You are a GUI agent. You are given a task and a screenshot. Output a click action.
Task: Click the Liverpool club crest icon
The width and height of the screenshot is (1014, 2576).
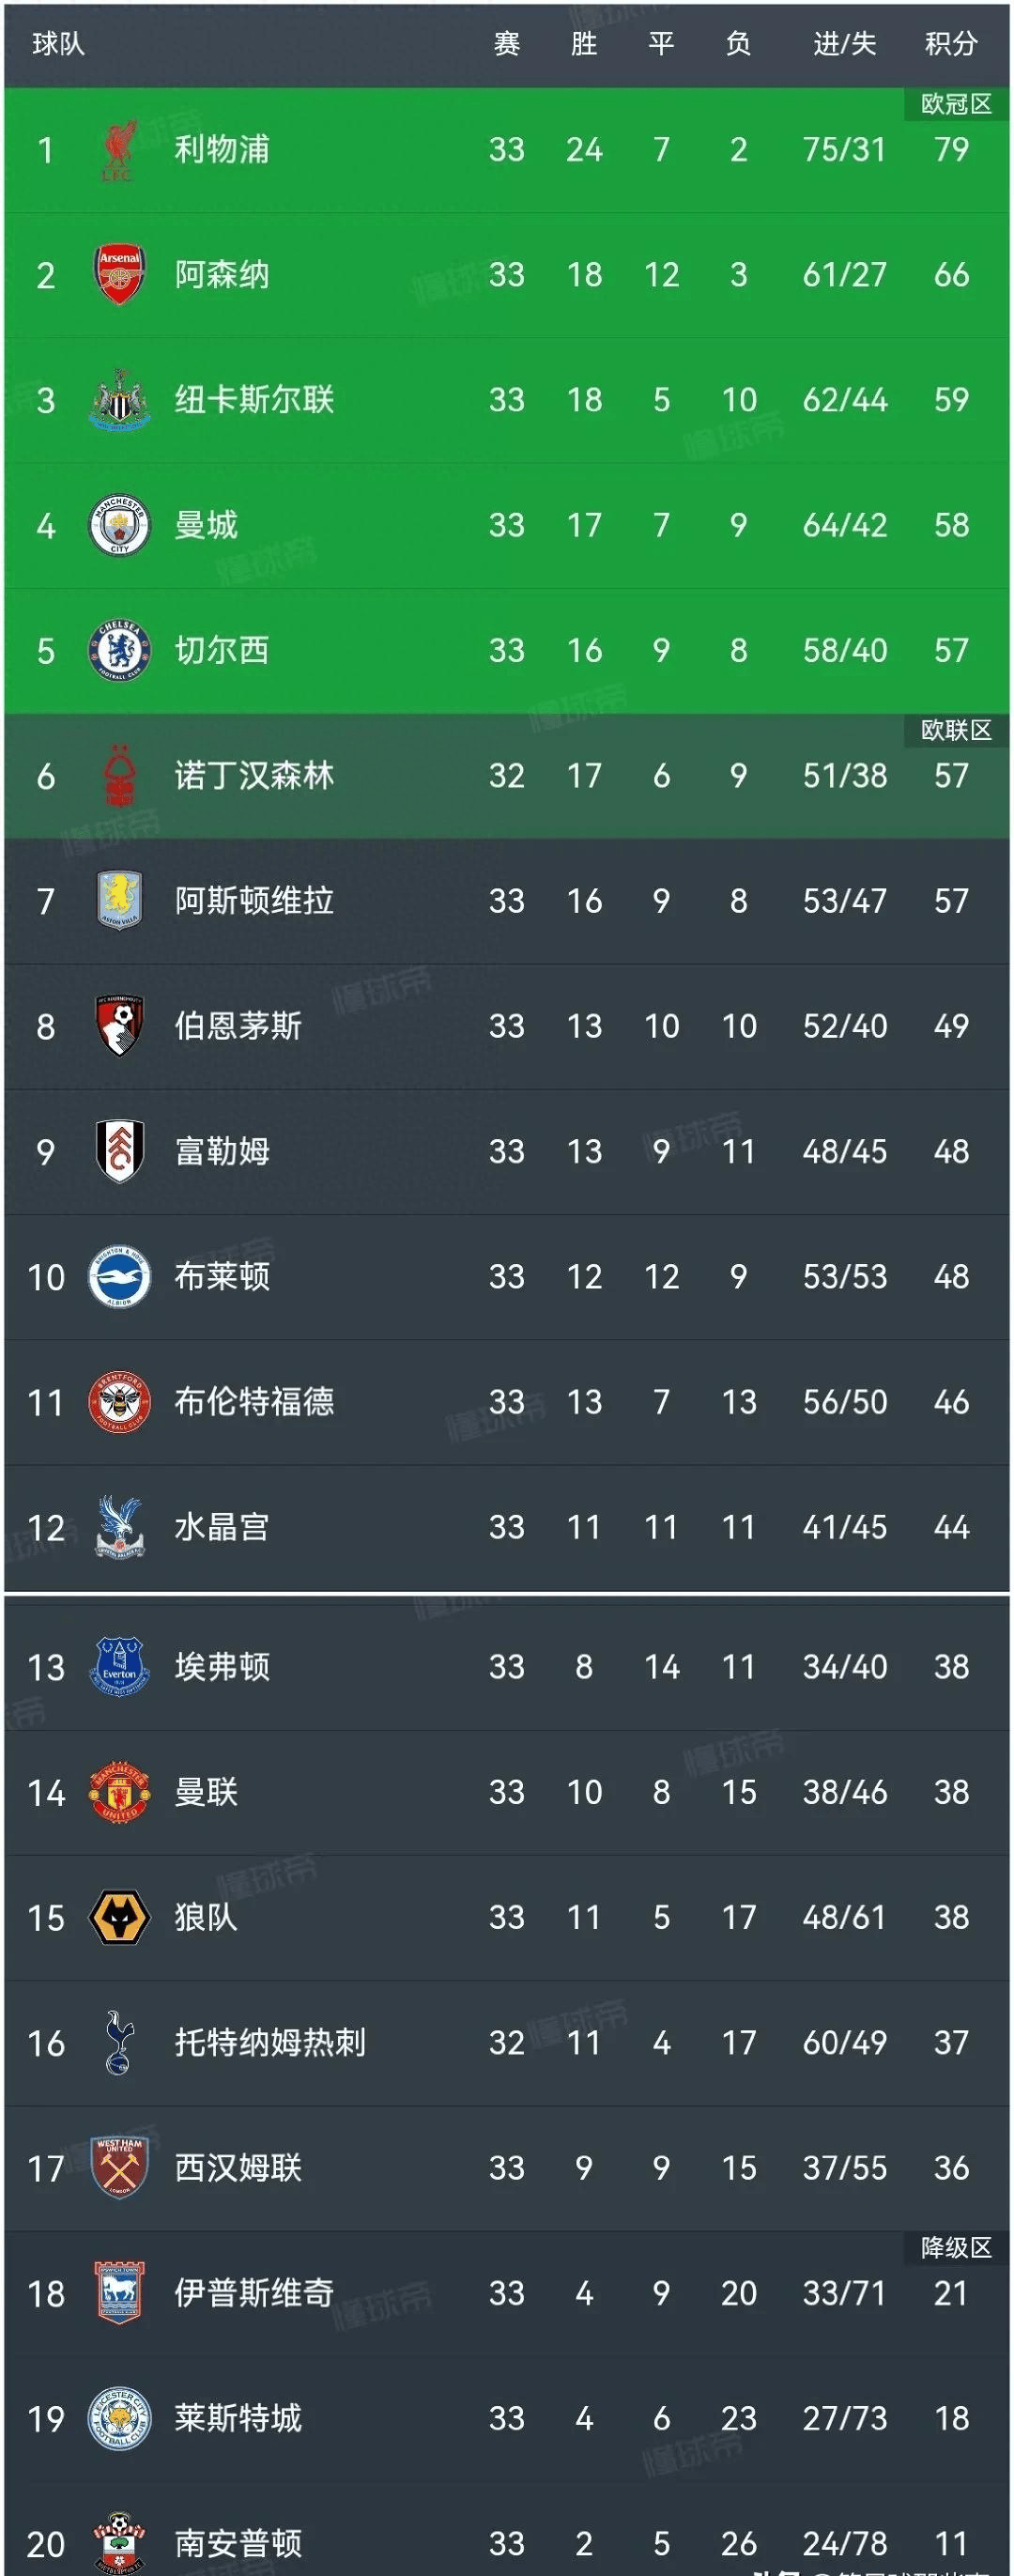coord(119,150)
